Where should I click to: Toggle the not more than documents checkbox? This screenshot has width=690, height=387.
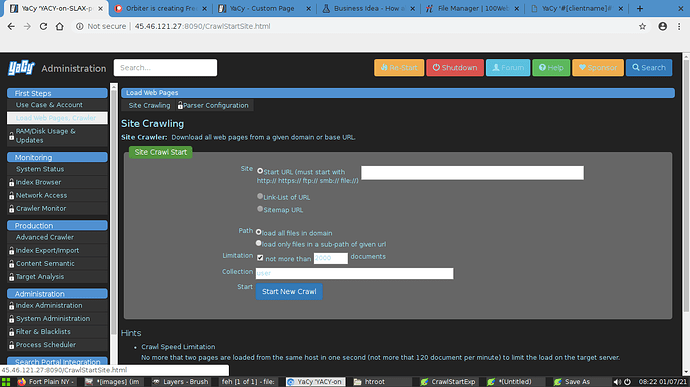260,258
